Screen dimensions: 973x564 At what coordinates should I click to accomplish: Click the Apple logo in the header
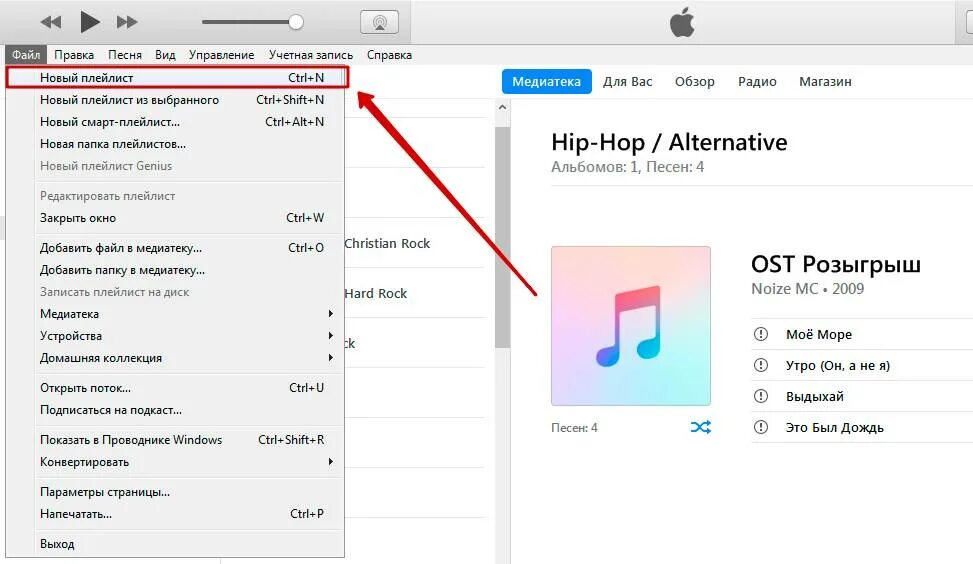point(682,22)
